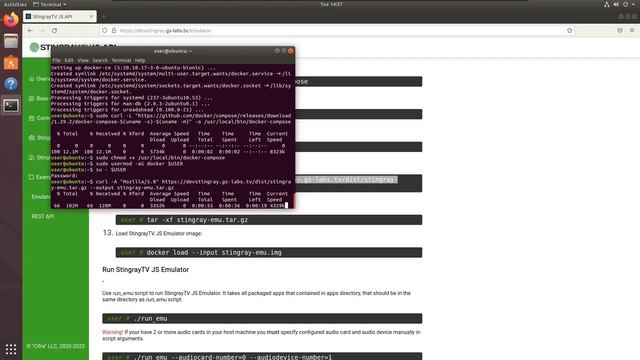Open a new Firefox tab
Screen dimensions: 640x360
[104, 17]
